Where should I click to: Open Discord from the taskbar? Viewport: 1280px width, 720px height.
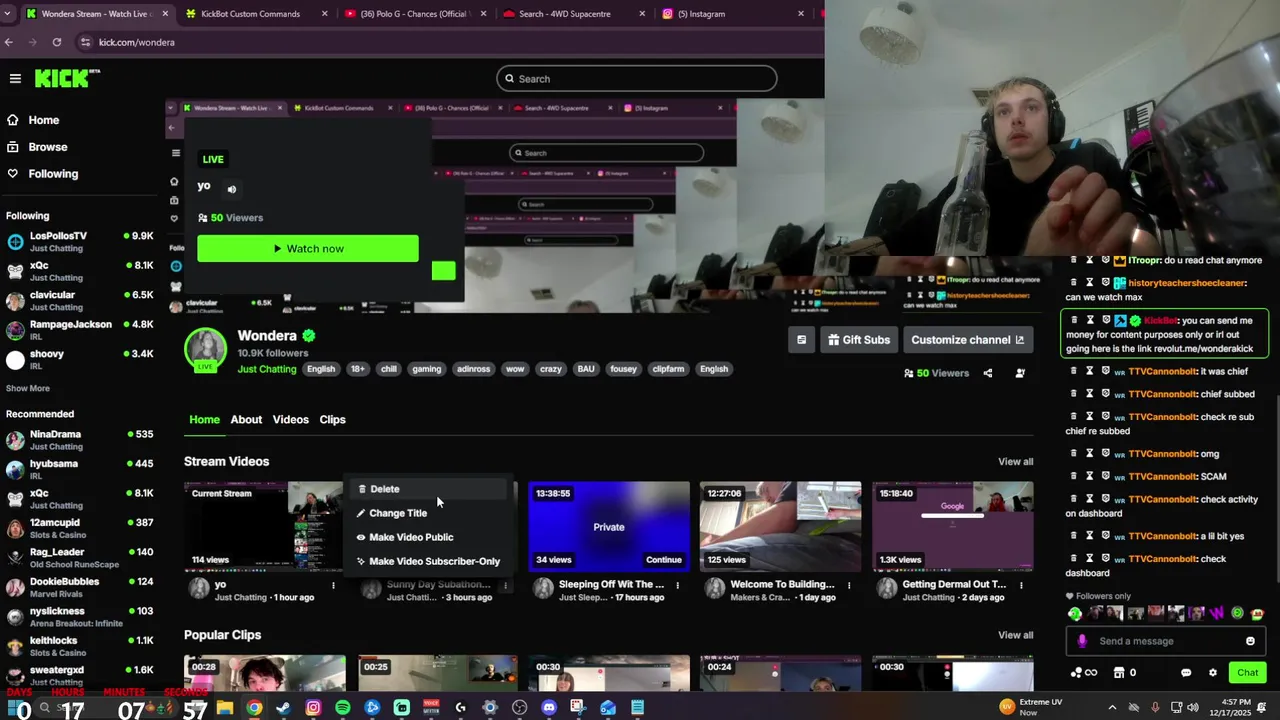[549, 708]
